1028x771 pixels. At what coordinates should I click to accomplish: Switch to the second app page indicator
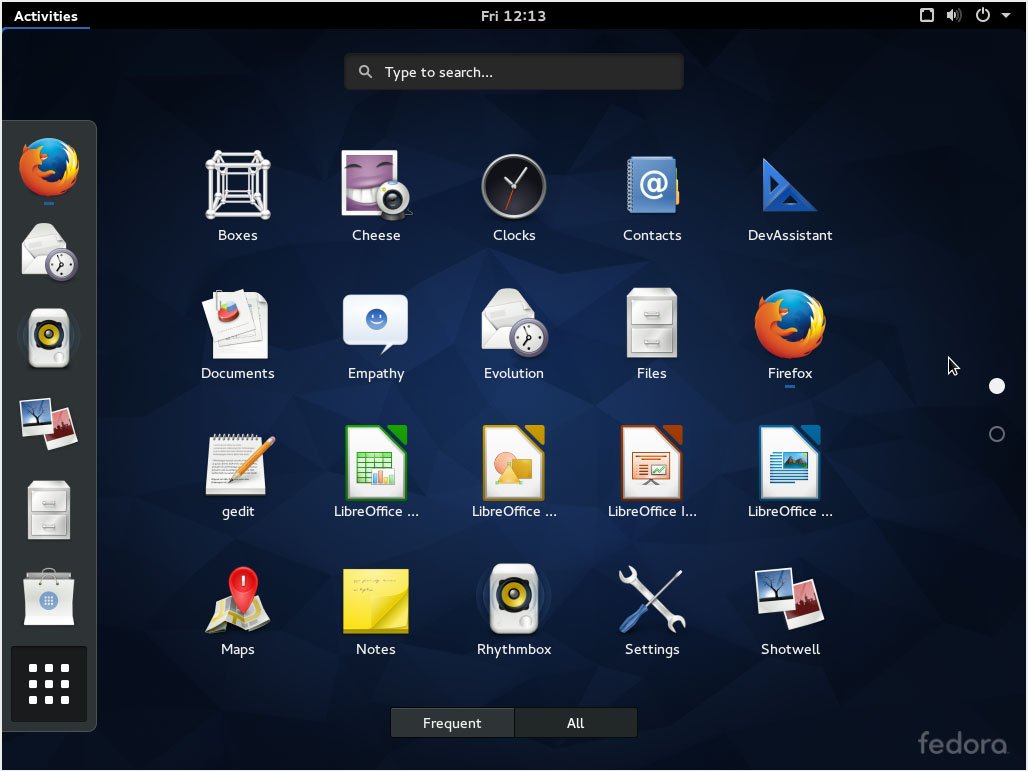997,434
